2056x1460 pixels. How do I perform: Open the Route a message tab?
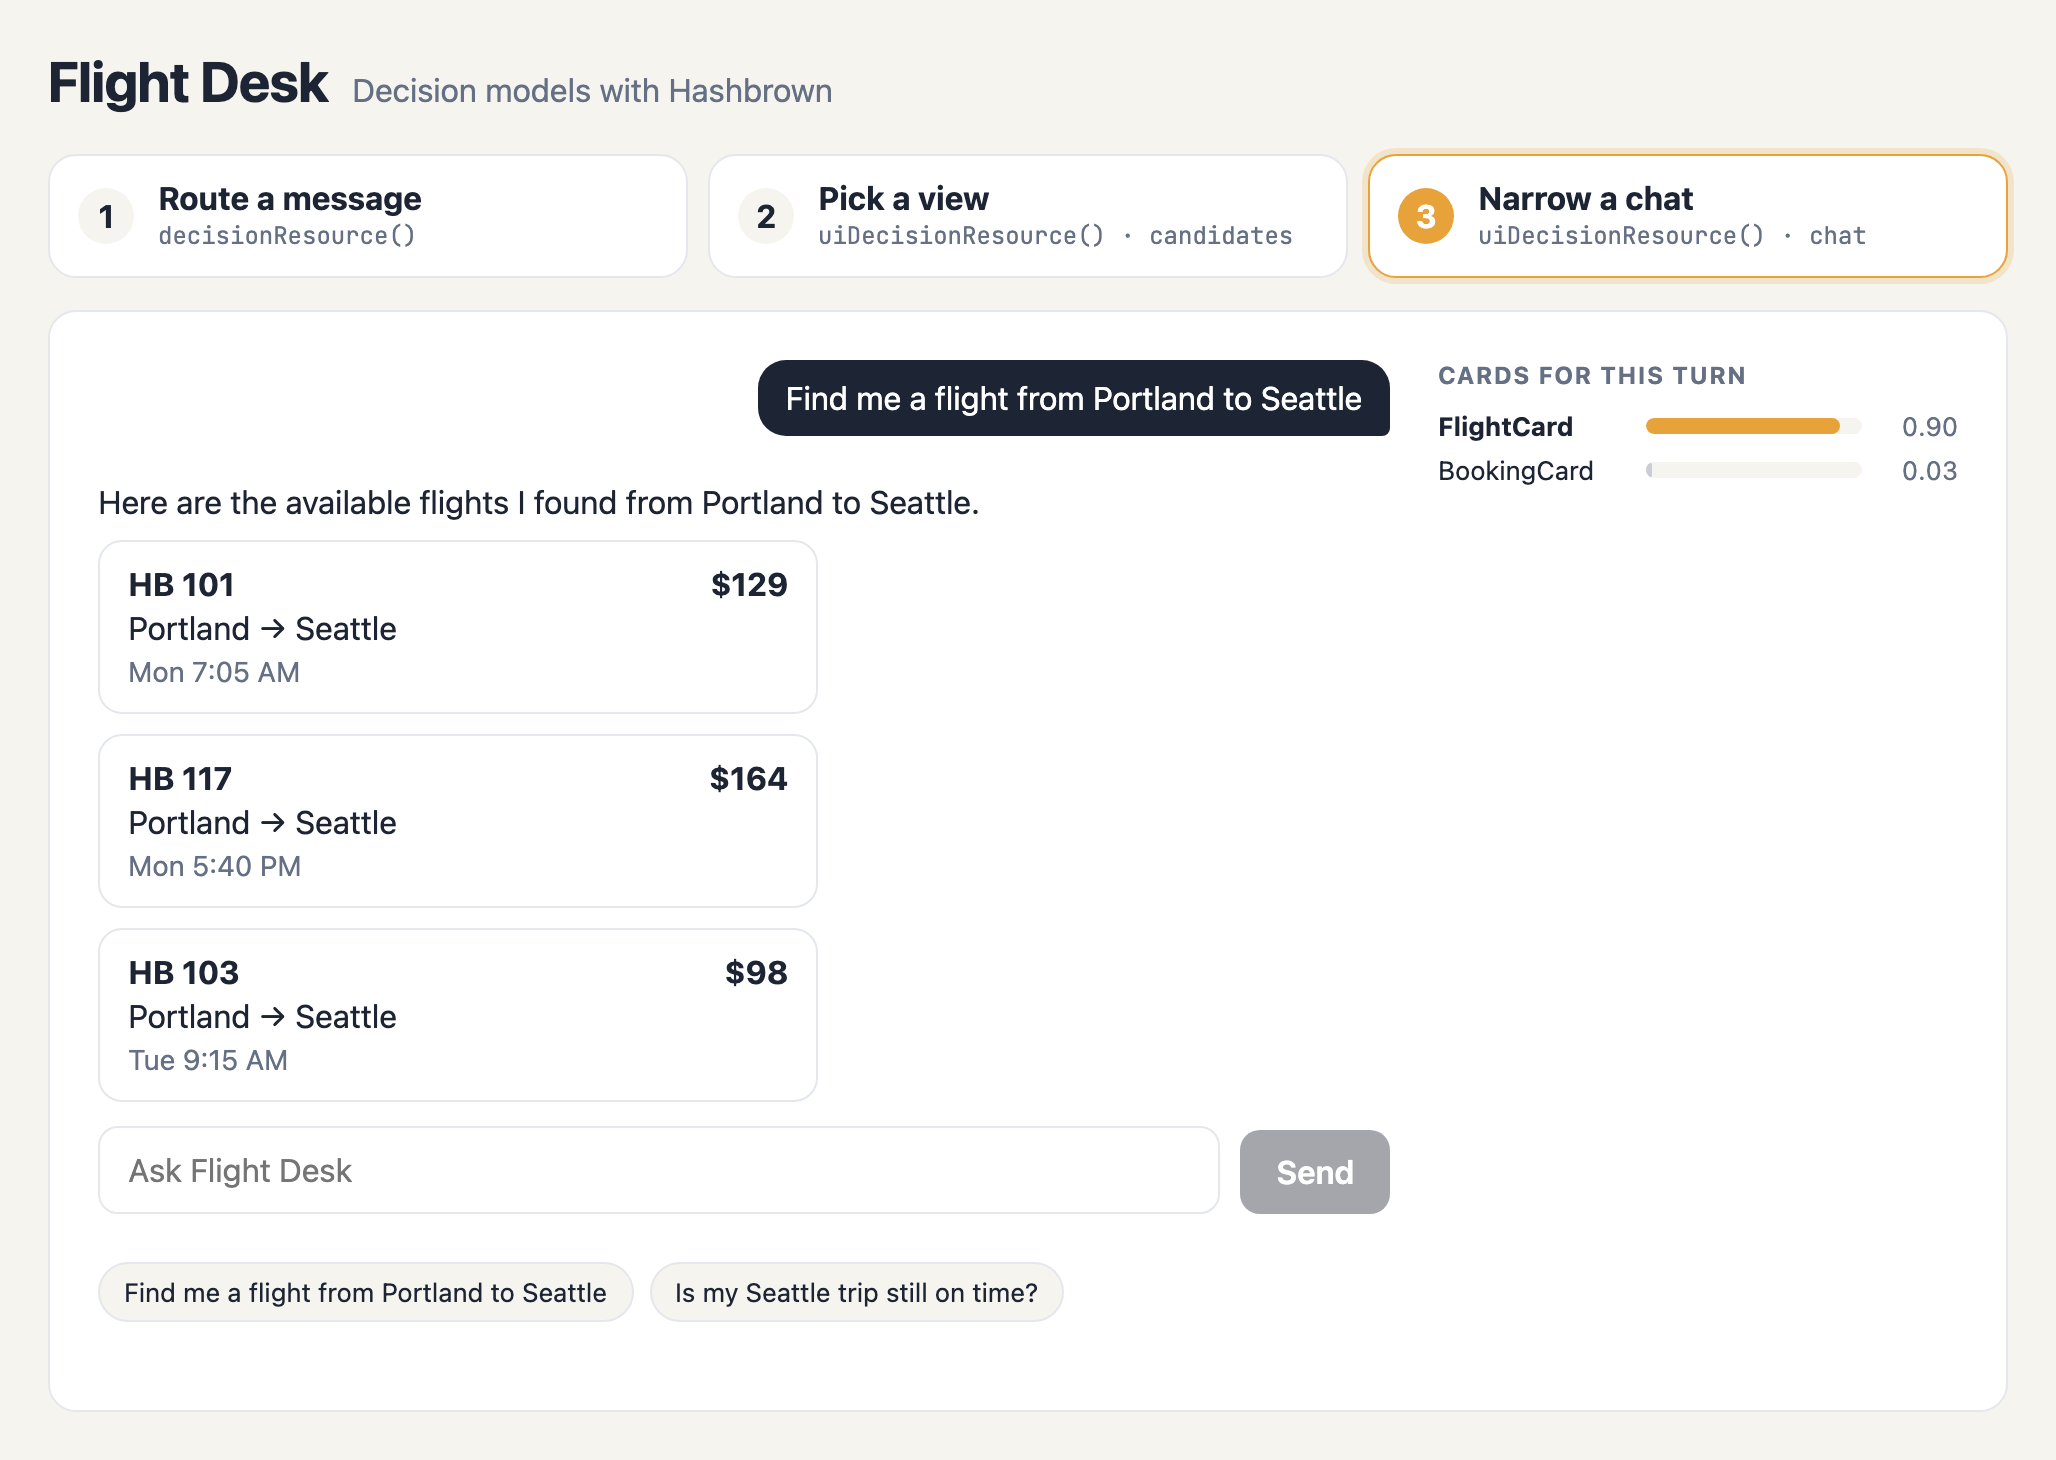tap(368, 216)
